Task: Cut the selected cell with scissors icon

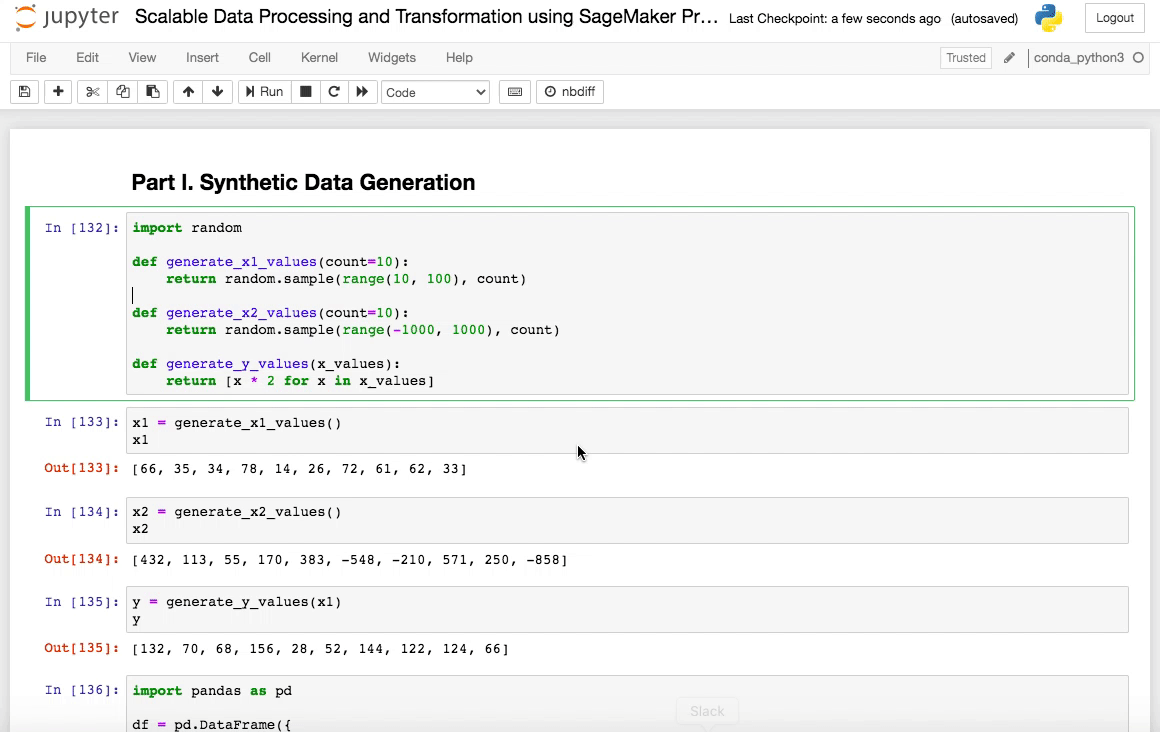Action: [x=92, y=92]
